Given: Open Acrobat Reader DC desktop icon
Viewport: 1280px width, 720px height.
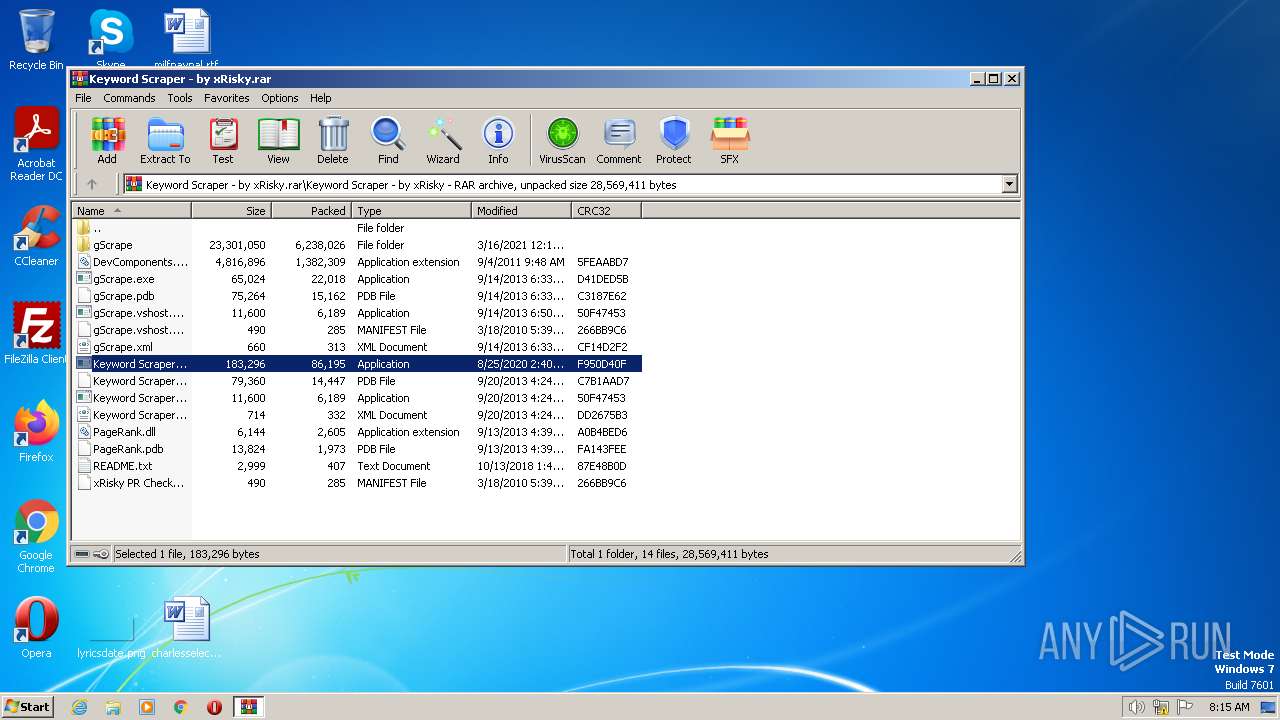Looking at the screenshot, I should [36, 146].
